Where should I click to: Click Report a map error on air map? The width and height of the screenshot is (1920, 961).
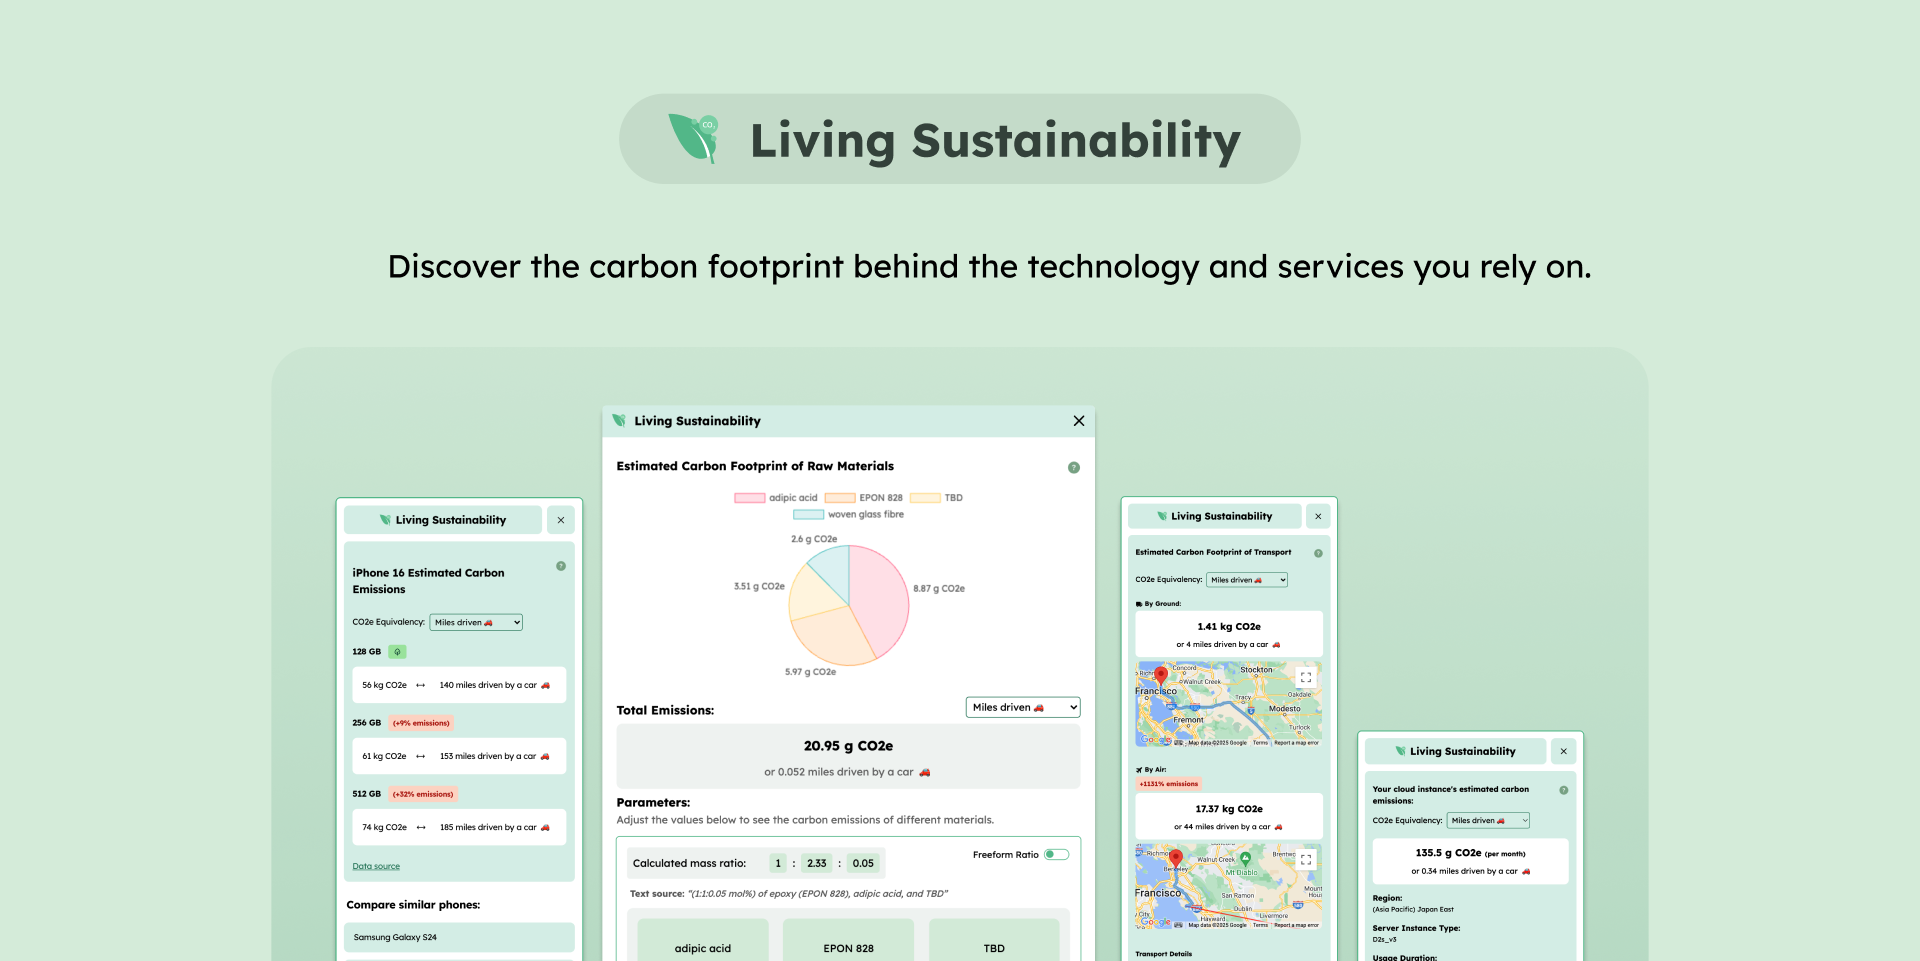(1296, 925)
